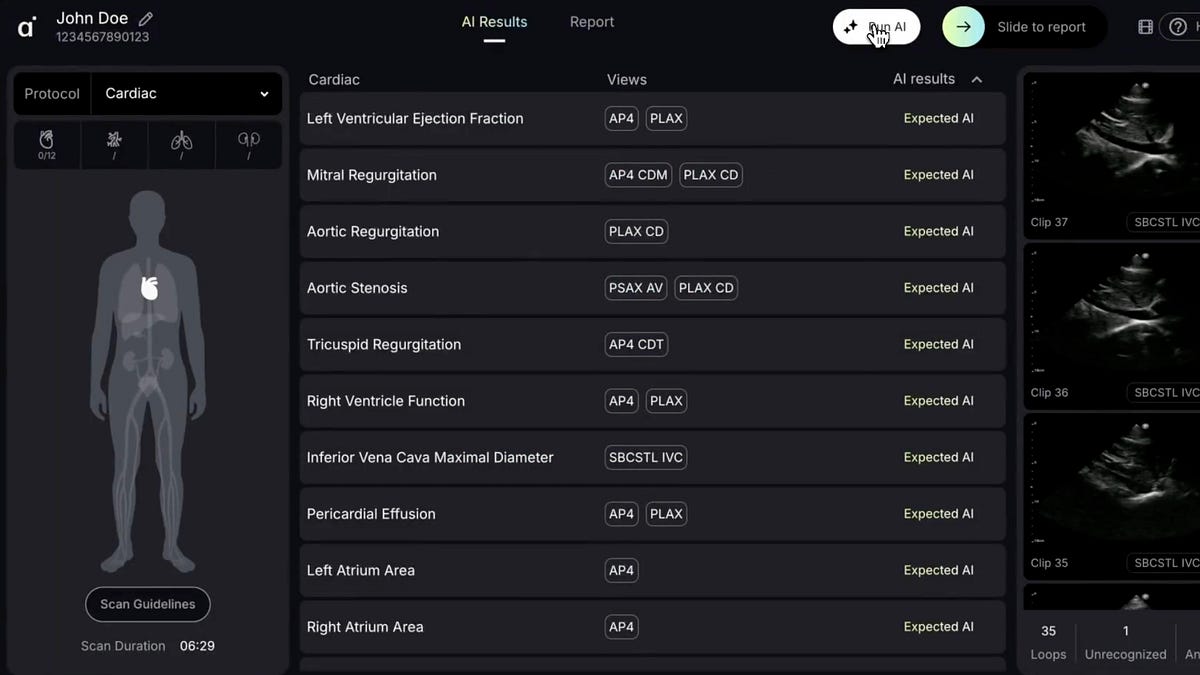The width and height of the screenshot is (1200, 675).
Task: Click the SBCSTL IVC tag in Inferior Vena Cava row
Action: point(646,458)
